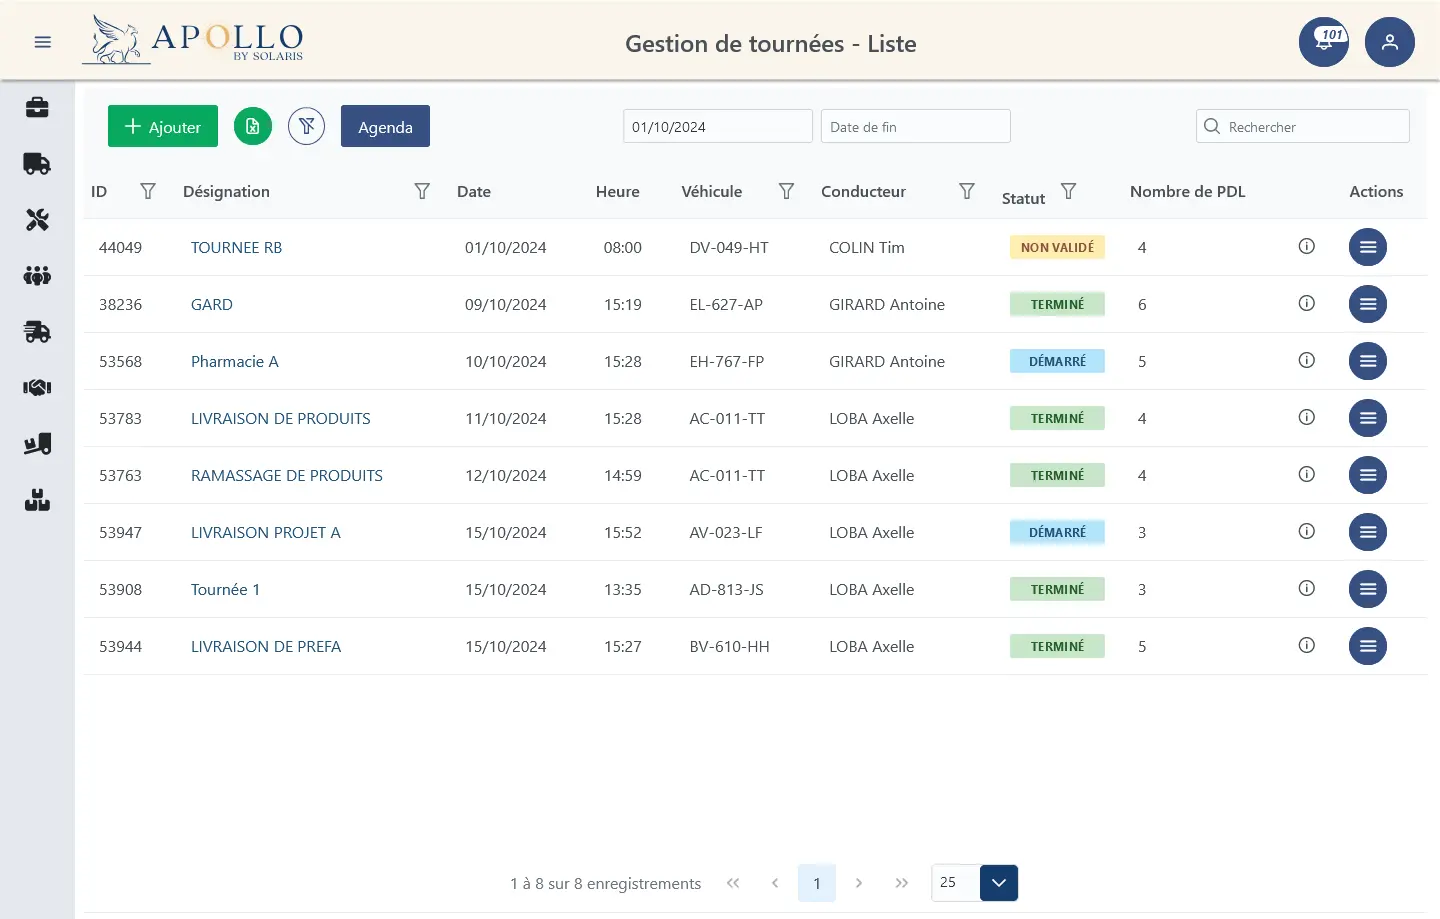The width and height of the screenshot is (1440, 919).
Task: Go to the last page
Action: pyautogui.click(x=902, y=883)
